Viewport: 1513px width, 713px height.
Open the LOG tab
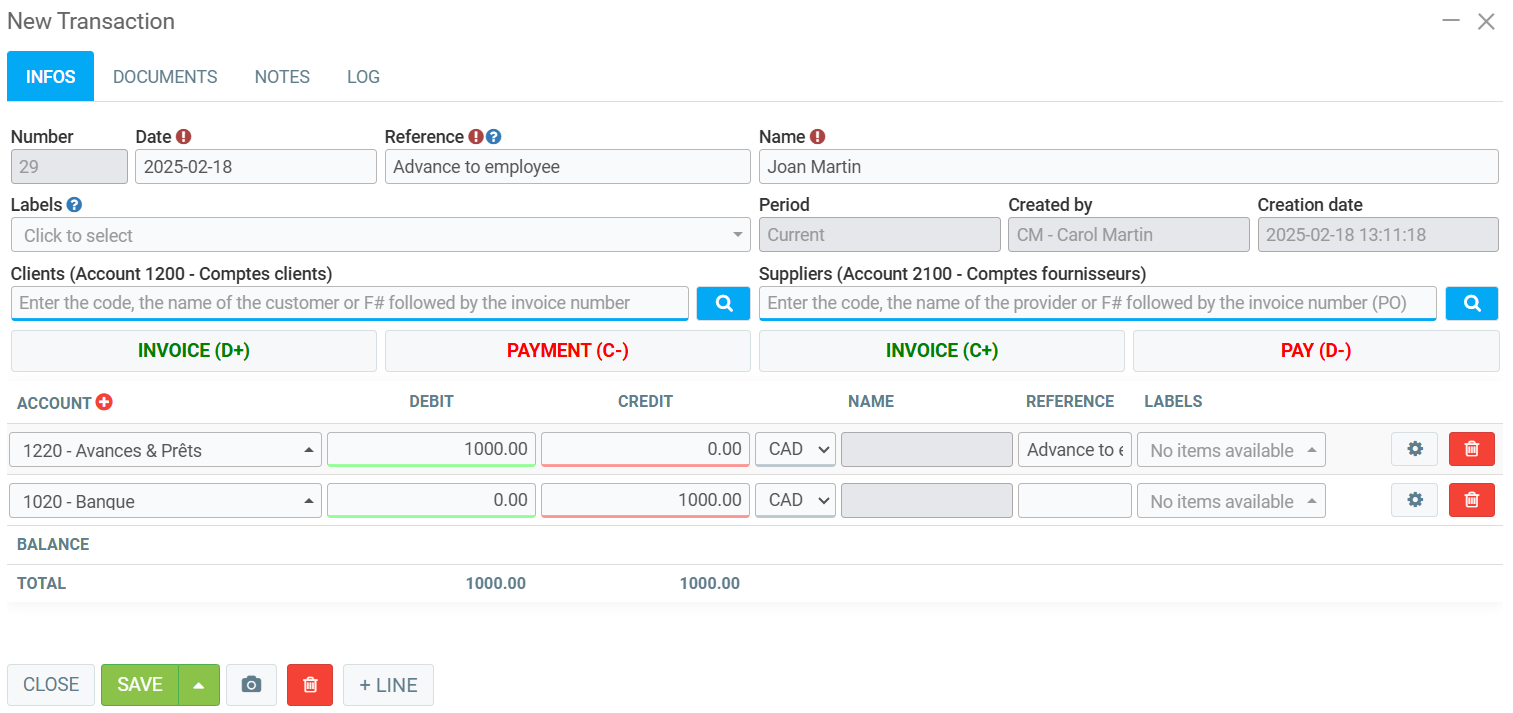click(363, 77)
